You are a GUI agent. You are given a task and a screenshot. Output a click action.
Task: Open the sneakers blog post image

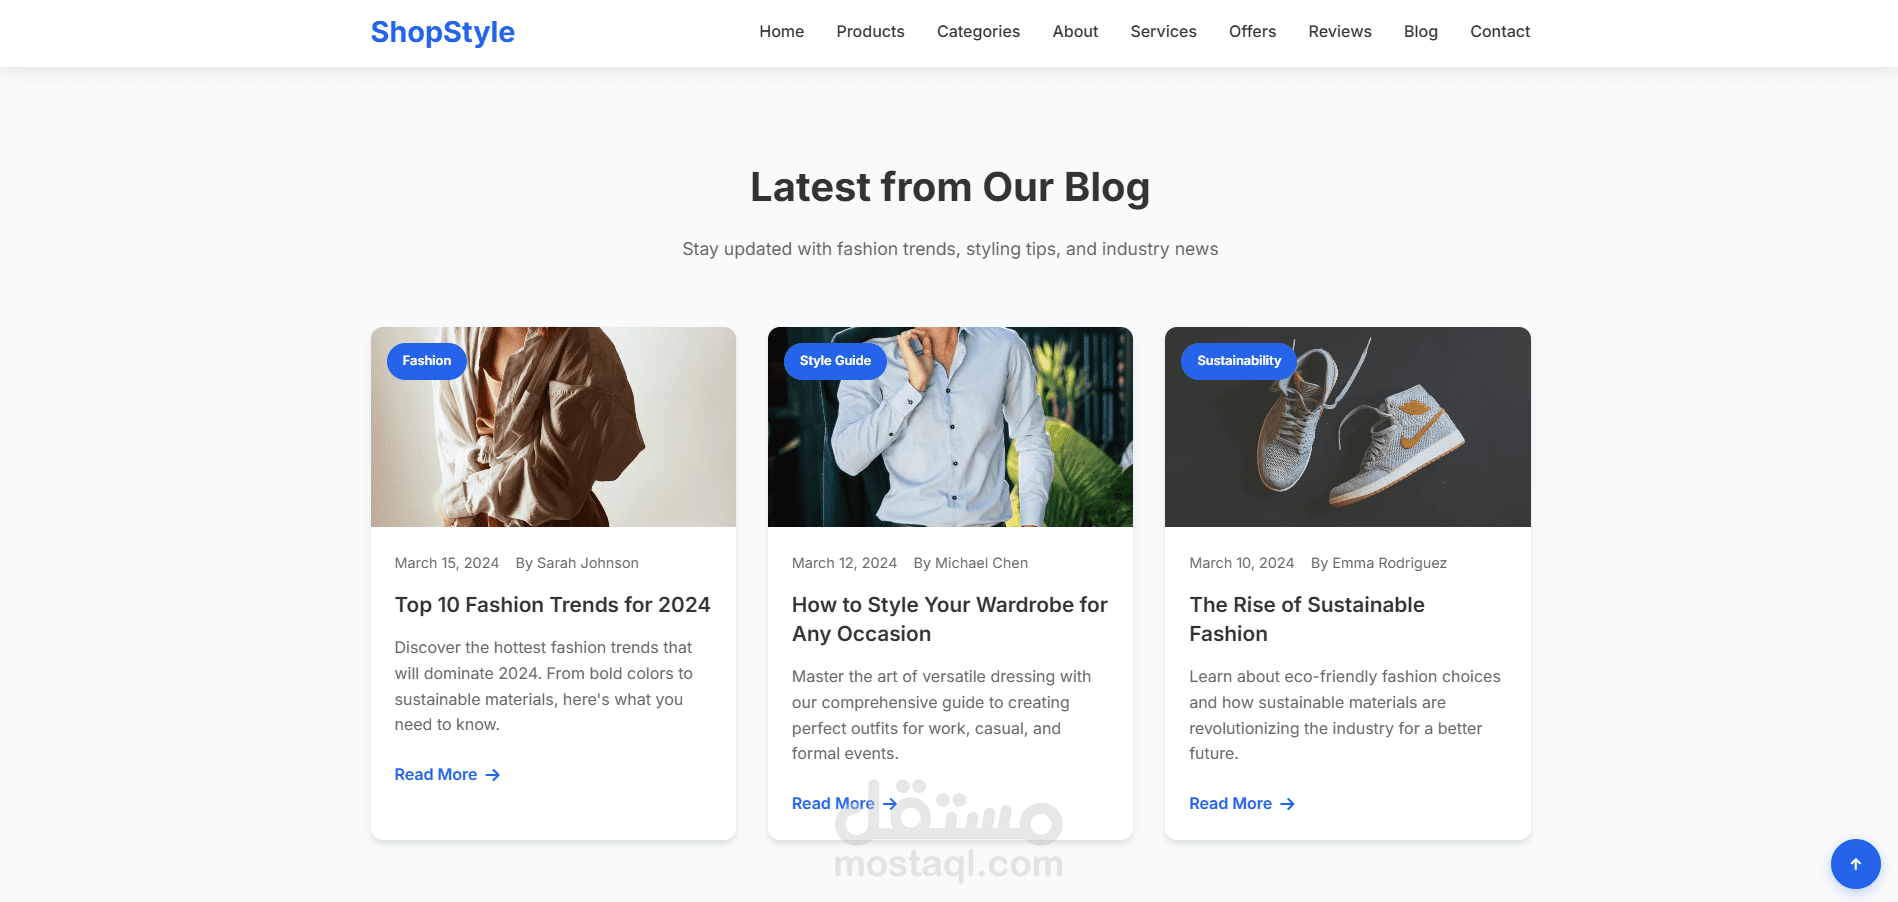coord(1347,427)
